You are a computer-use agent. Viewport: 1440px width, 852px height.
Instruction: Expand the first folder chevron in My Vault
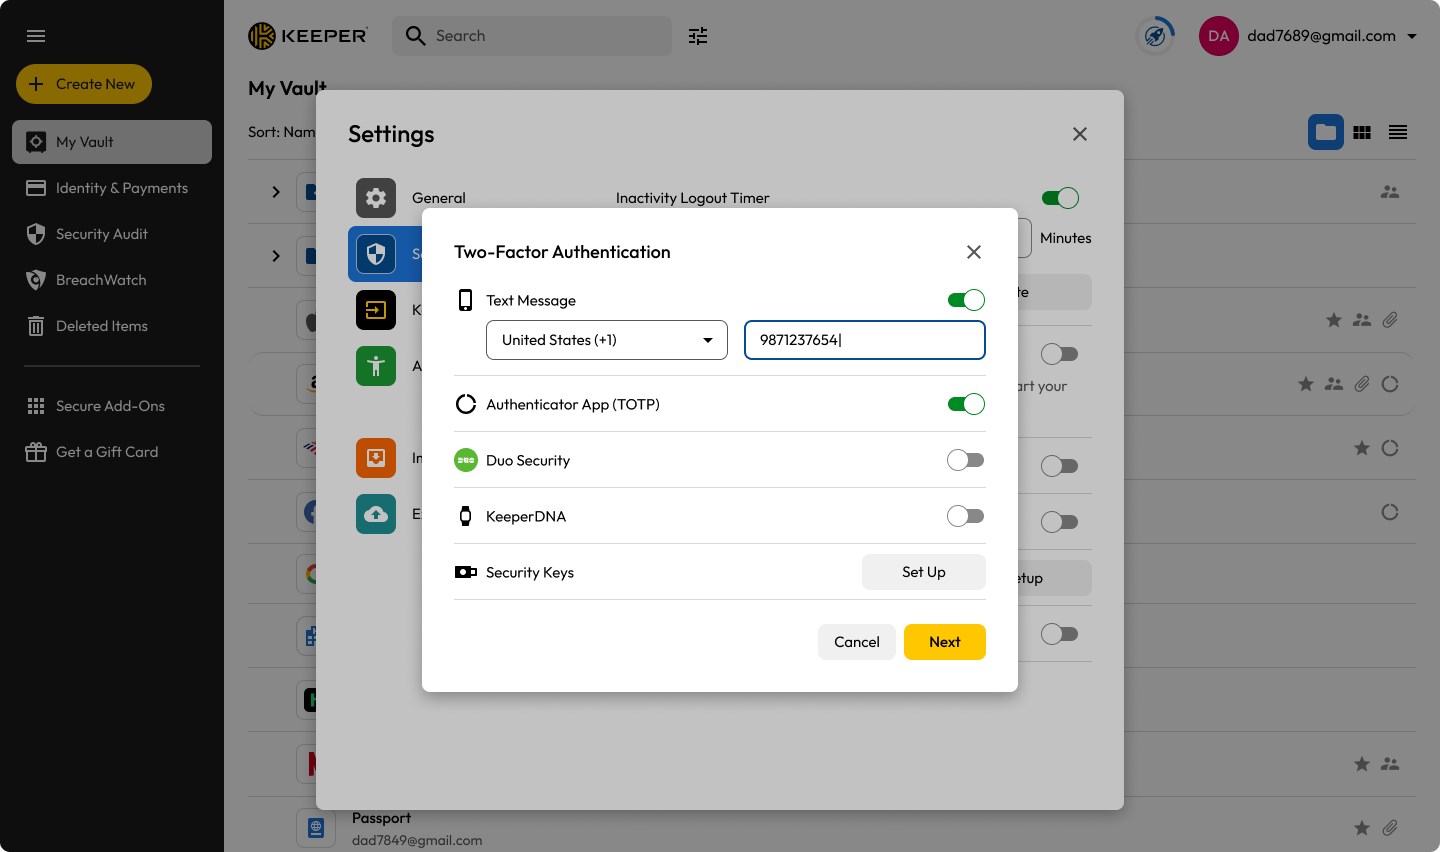click(x=276, y=192)
